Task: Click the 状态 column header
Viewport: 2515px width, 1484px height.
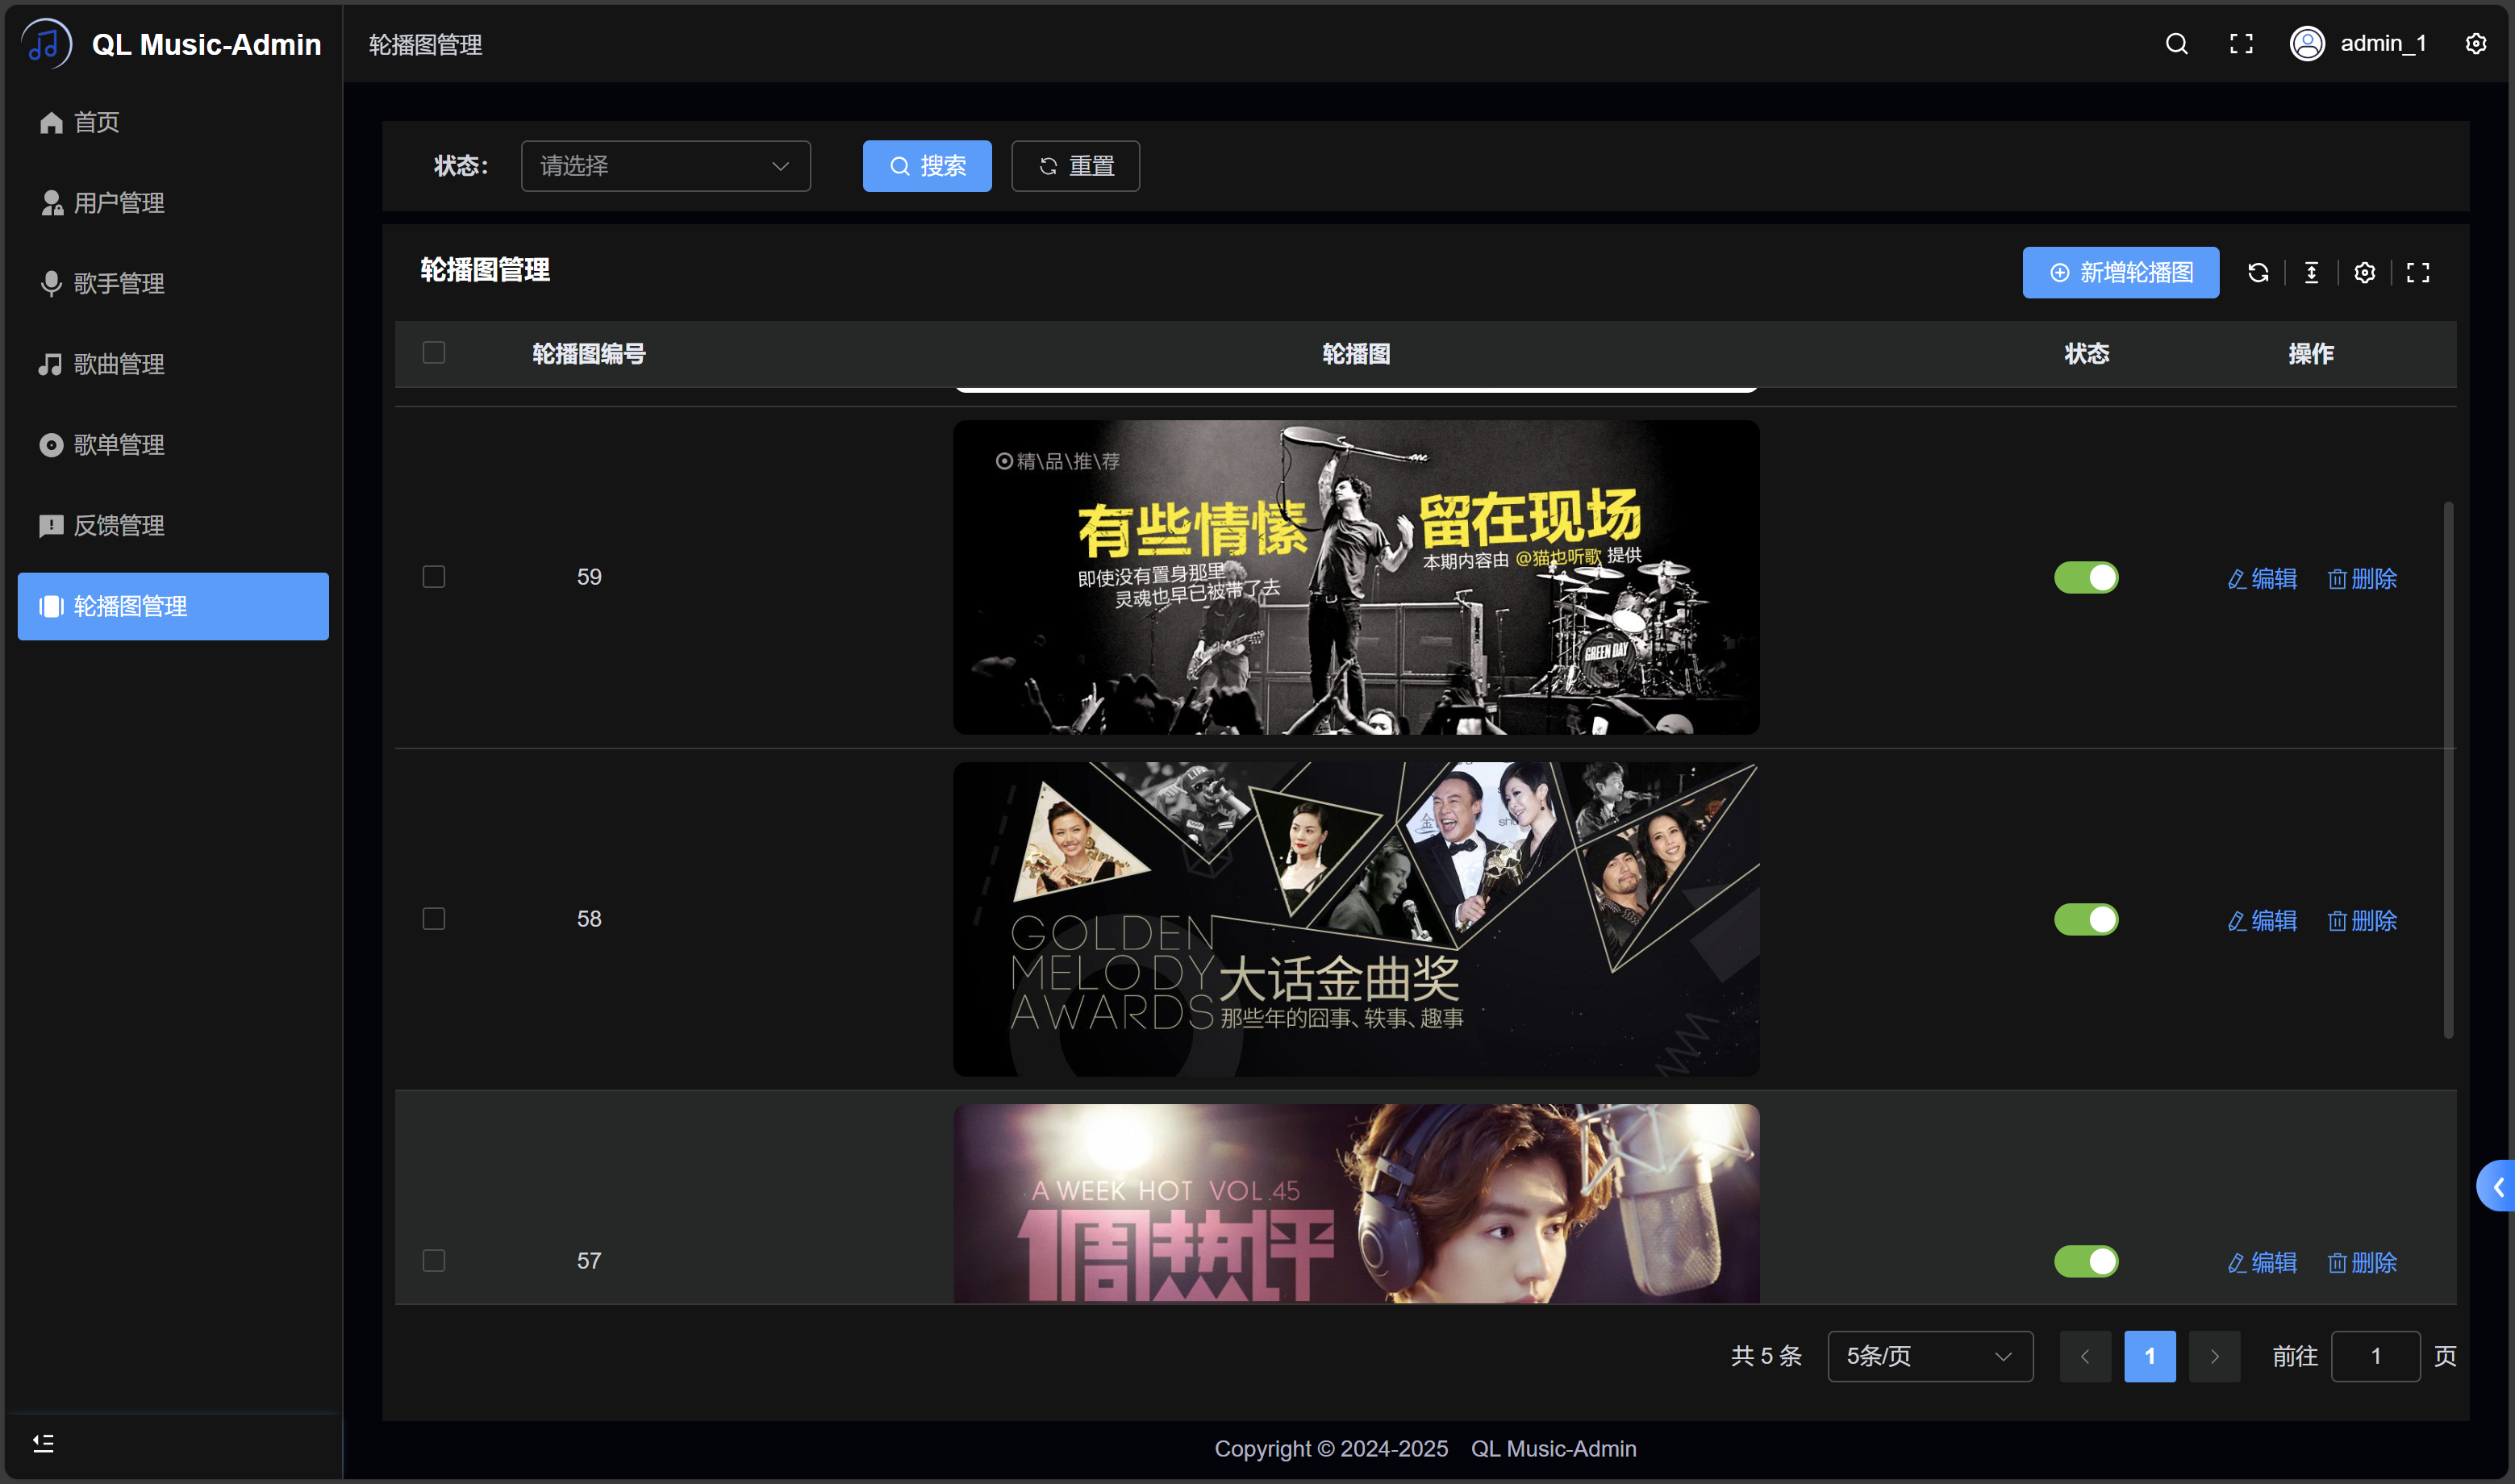Action: [2086, 354]
